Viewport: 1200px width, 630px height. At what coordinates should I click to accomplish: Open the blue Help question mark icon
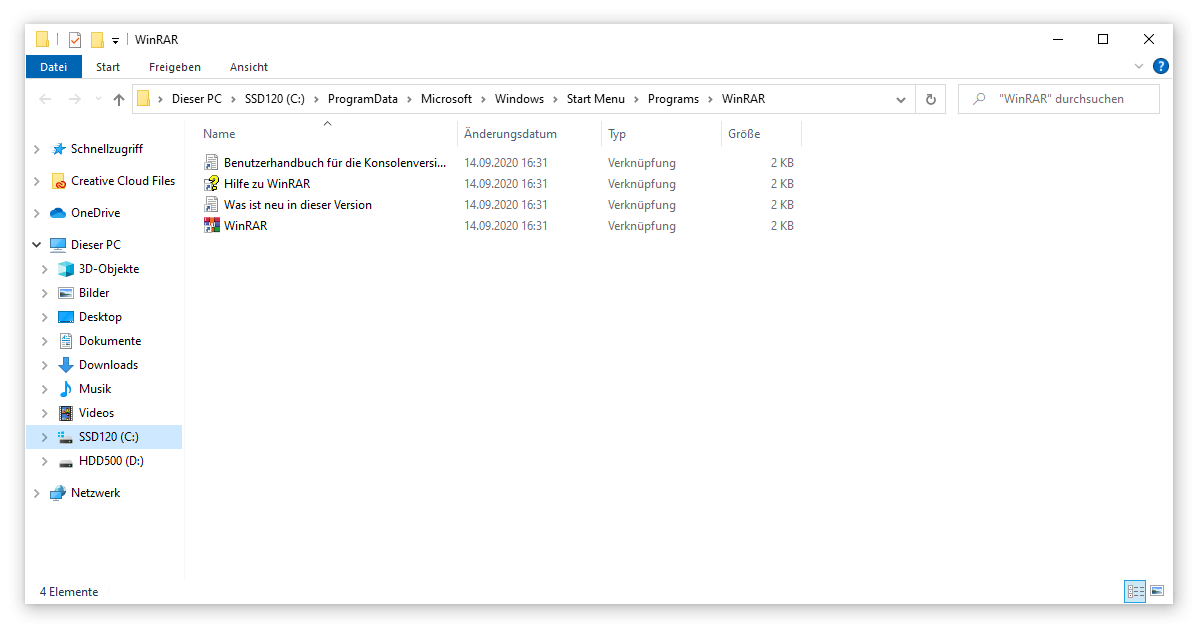click(x=1160, y=66)
